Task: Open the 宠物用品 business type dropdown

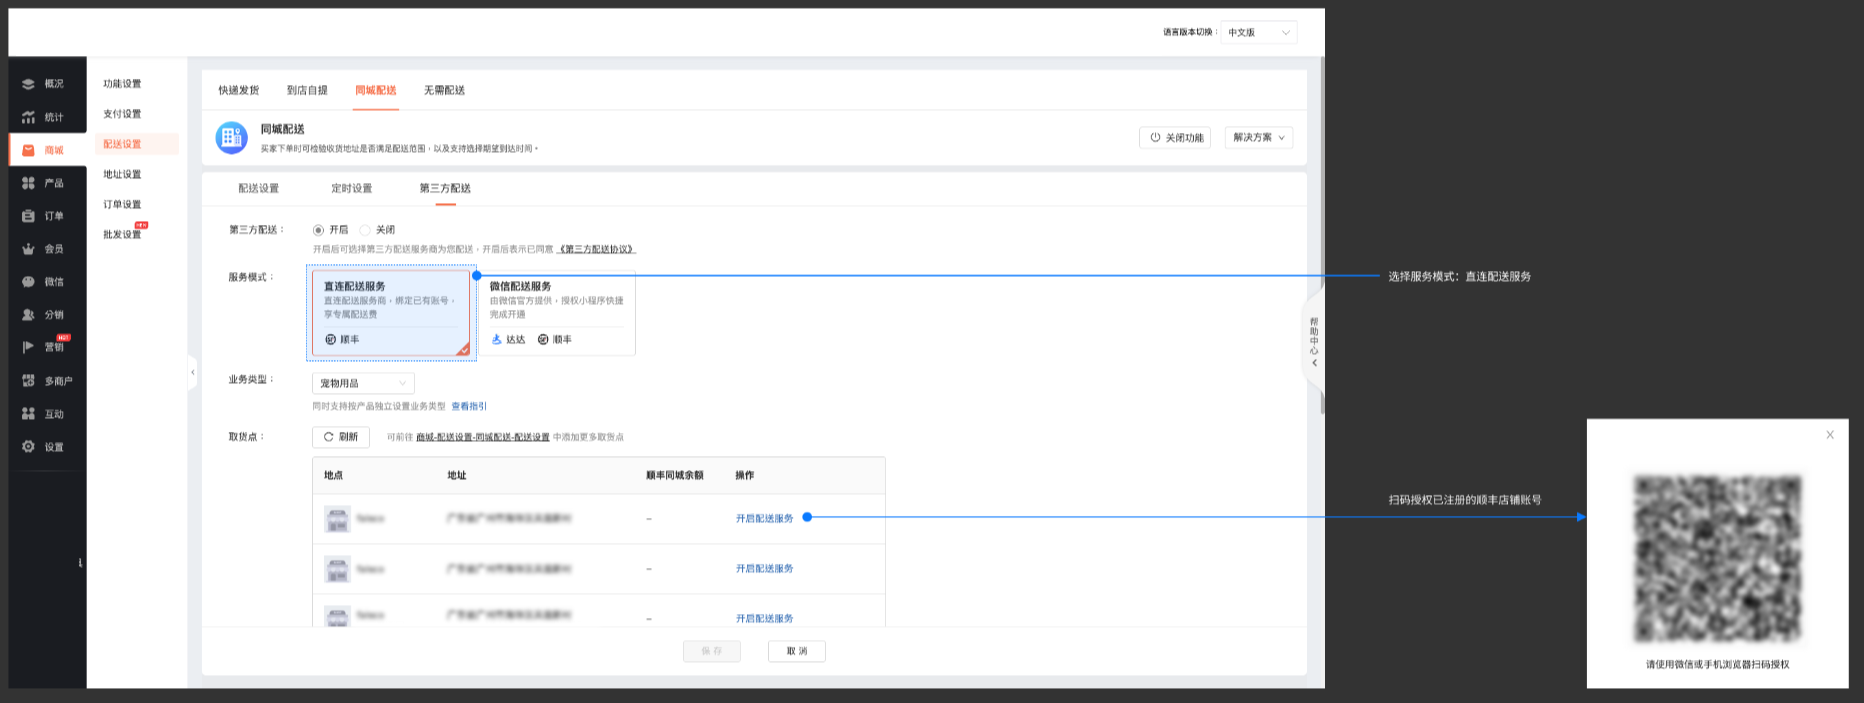Action: (363, 384)
